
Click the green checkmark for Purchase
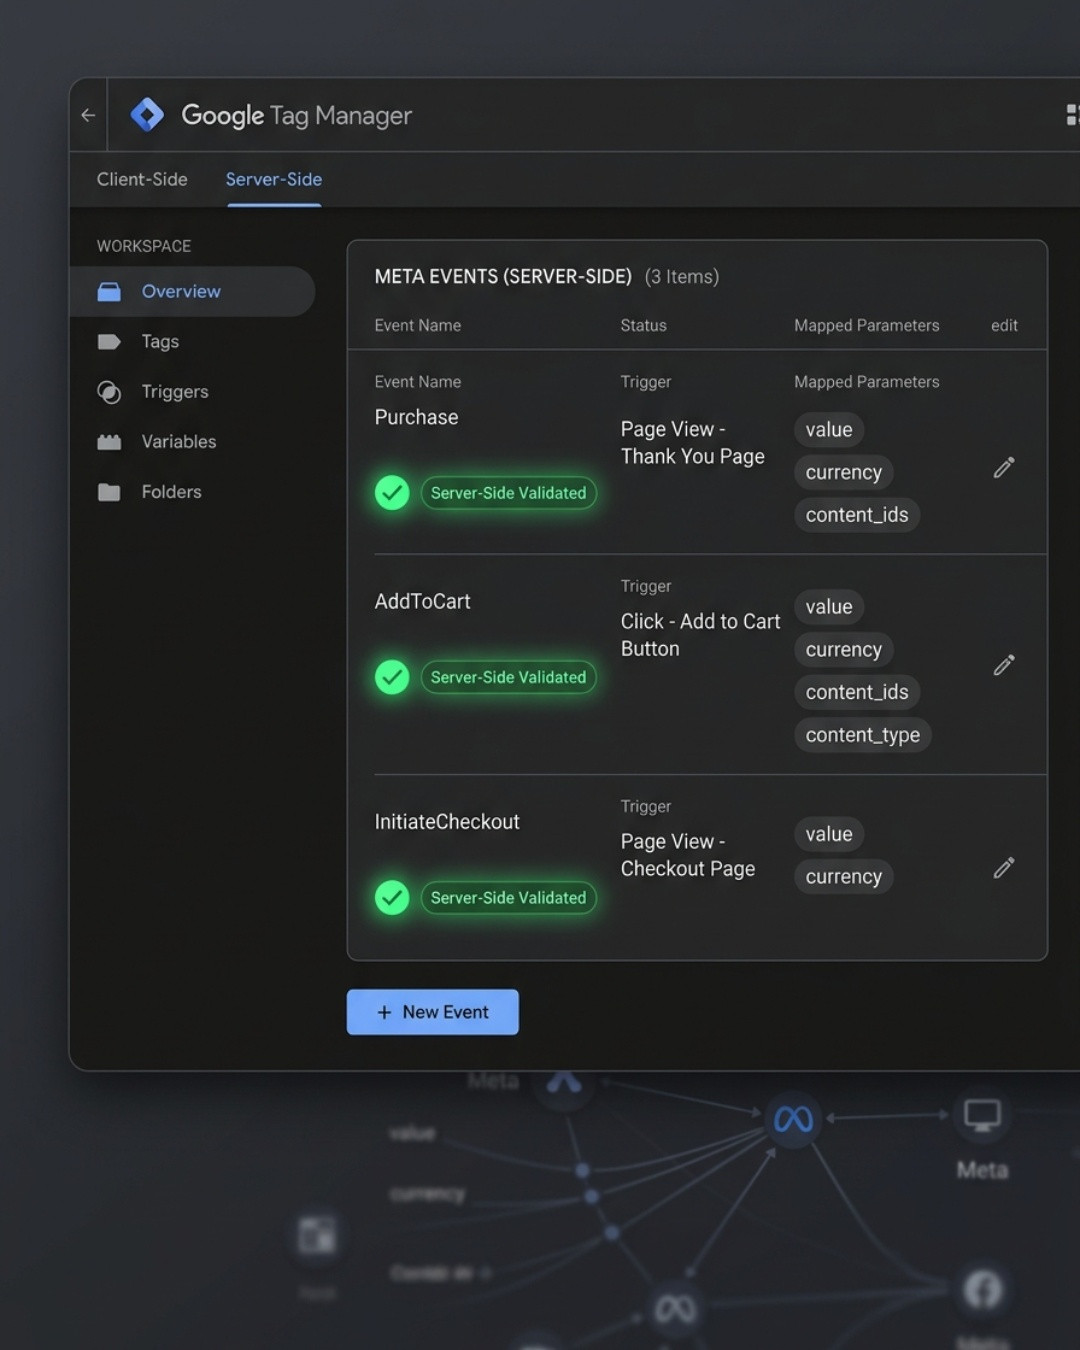[x=392, y=492]
